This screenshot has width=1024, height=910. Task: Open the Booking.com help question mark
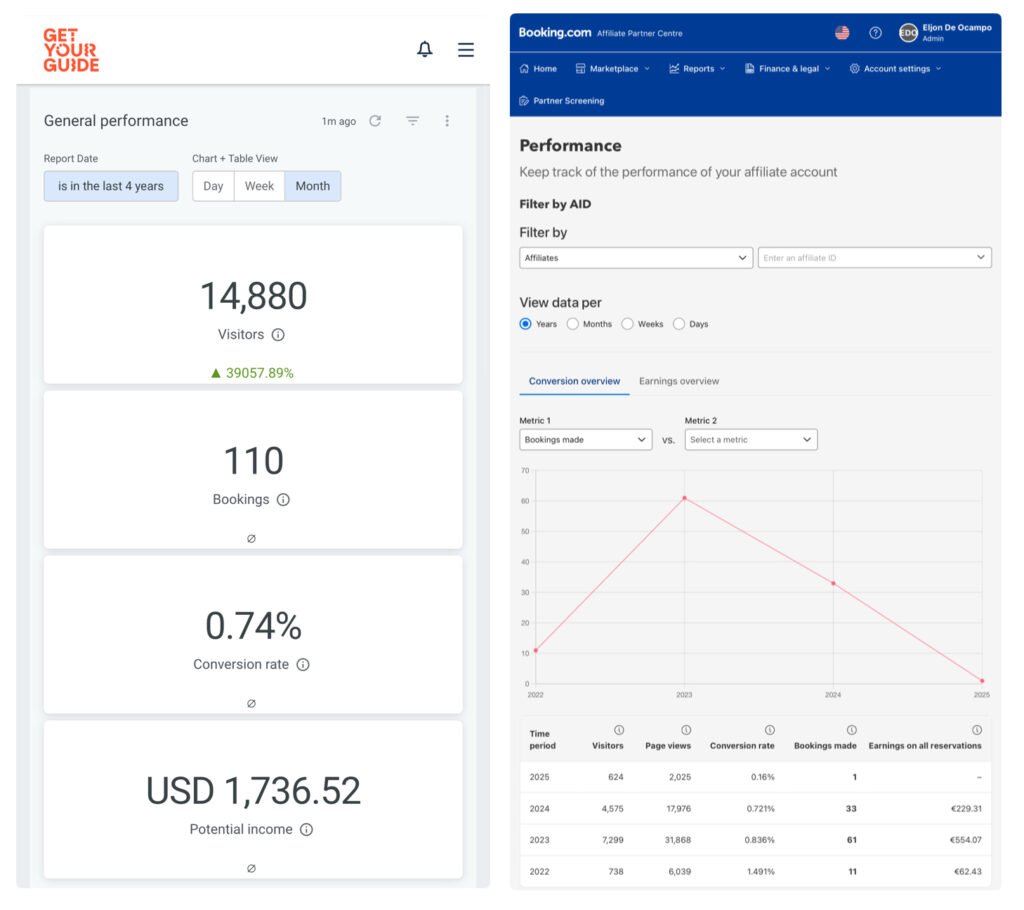pyautogui.click(x=875, y=33)
